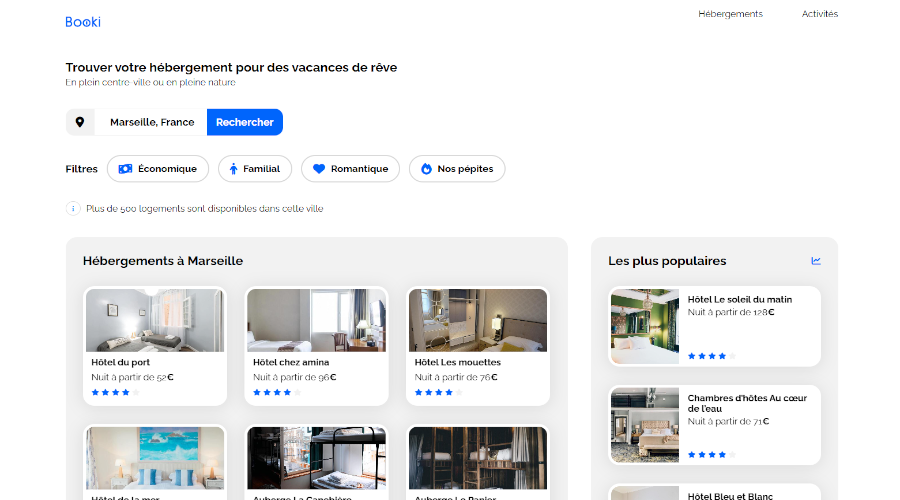Screen dimensions: 900x500
Task: Click price 'Nuit à partir de 96€'
Action: tap(294, 377)
